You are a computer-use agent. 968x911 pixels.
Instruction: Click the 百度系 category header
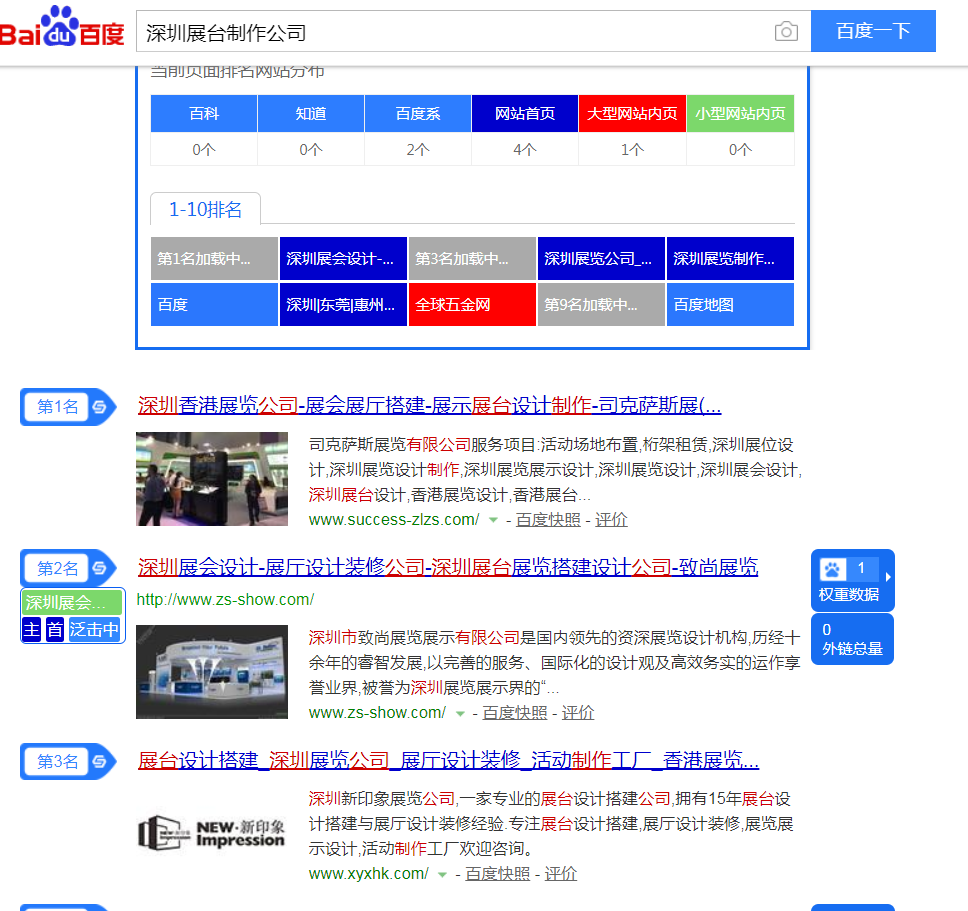coord(418,114)
